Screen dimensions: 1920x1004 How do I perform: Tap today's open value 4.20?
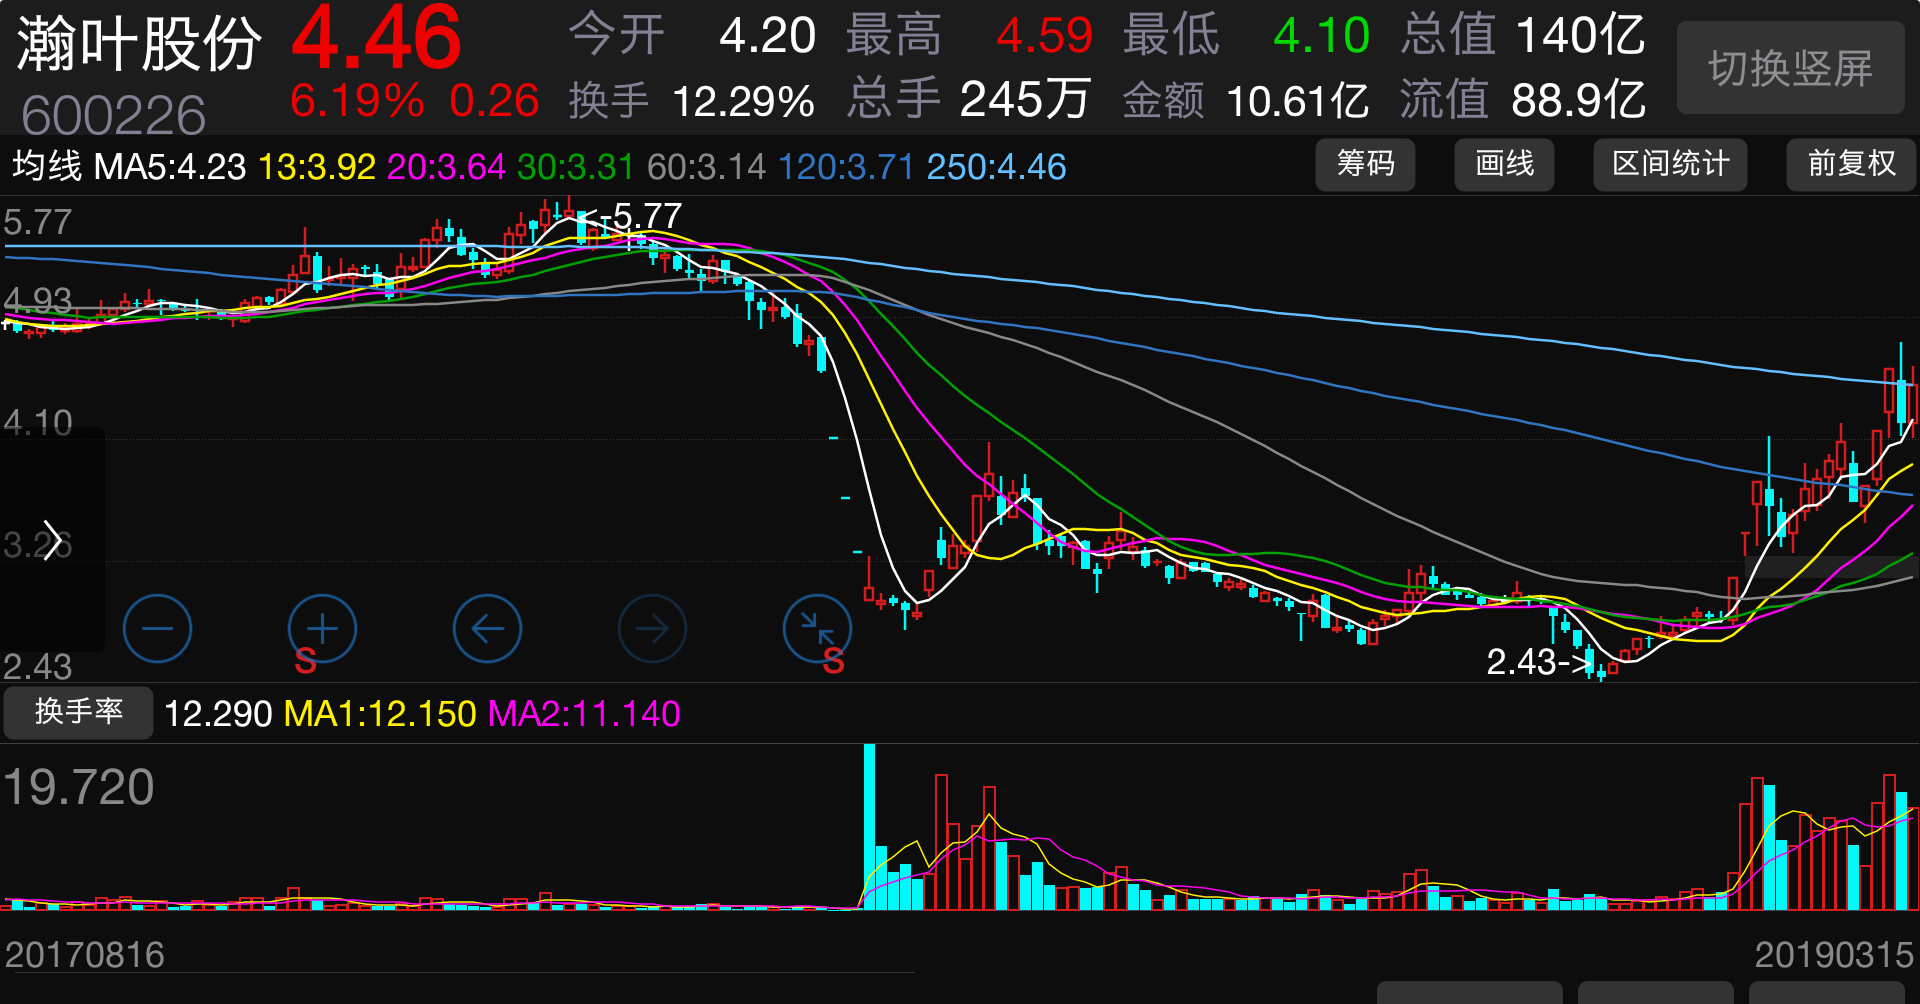coord(768,36)
